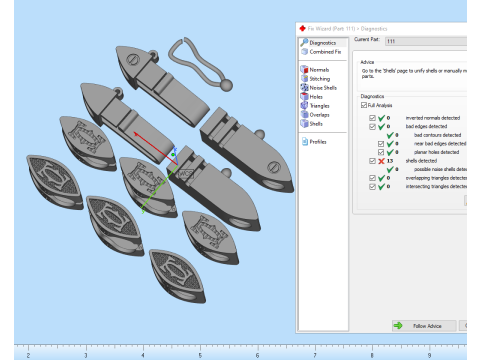Click the shells count value 13
The image size is (480, 360).
pos(390,161)
